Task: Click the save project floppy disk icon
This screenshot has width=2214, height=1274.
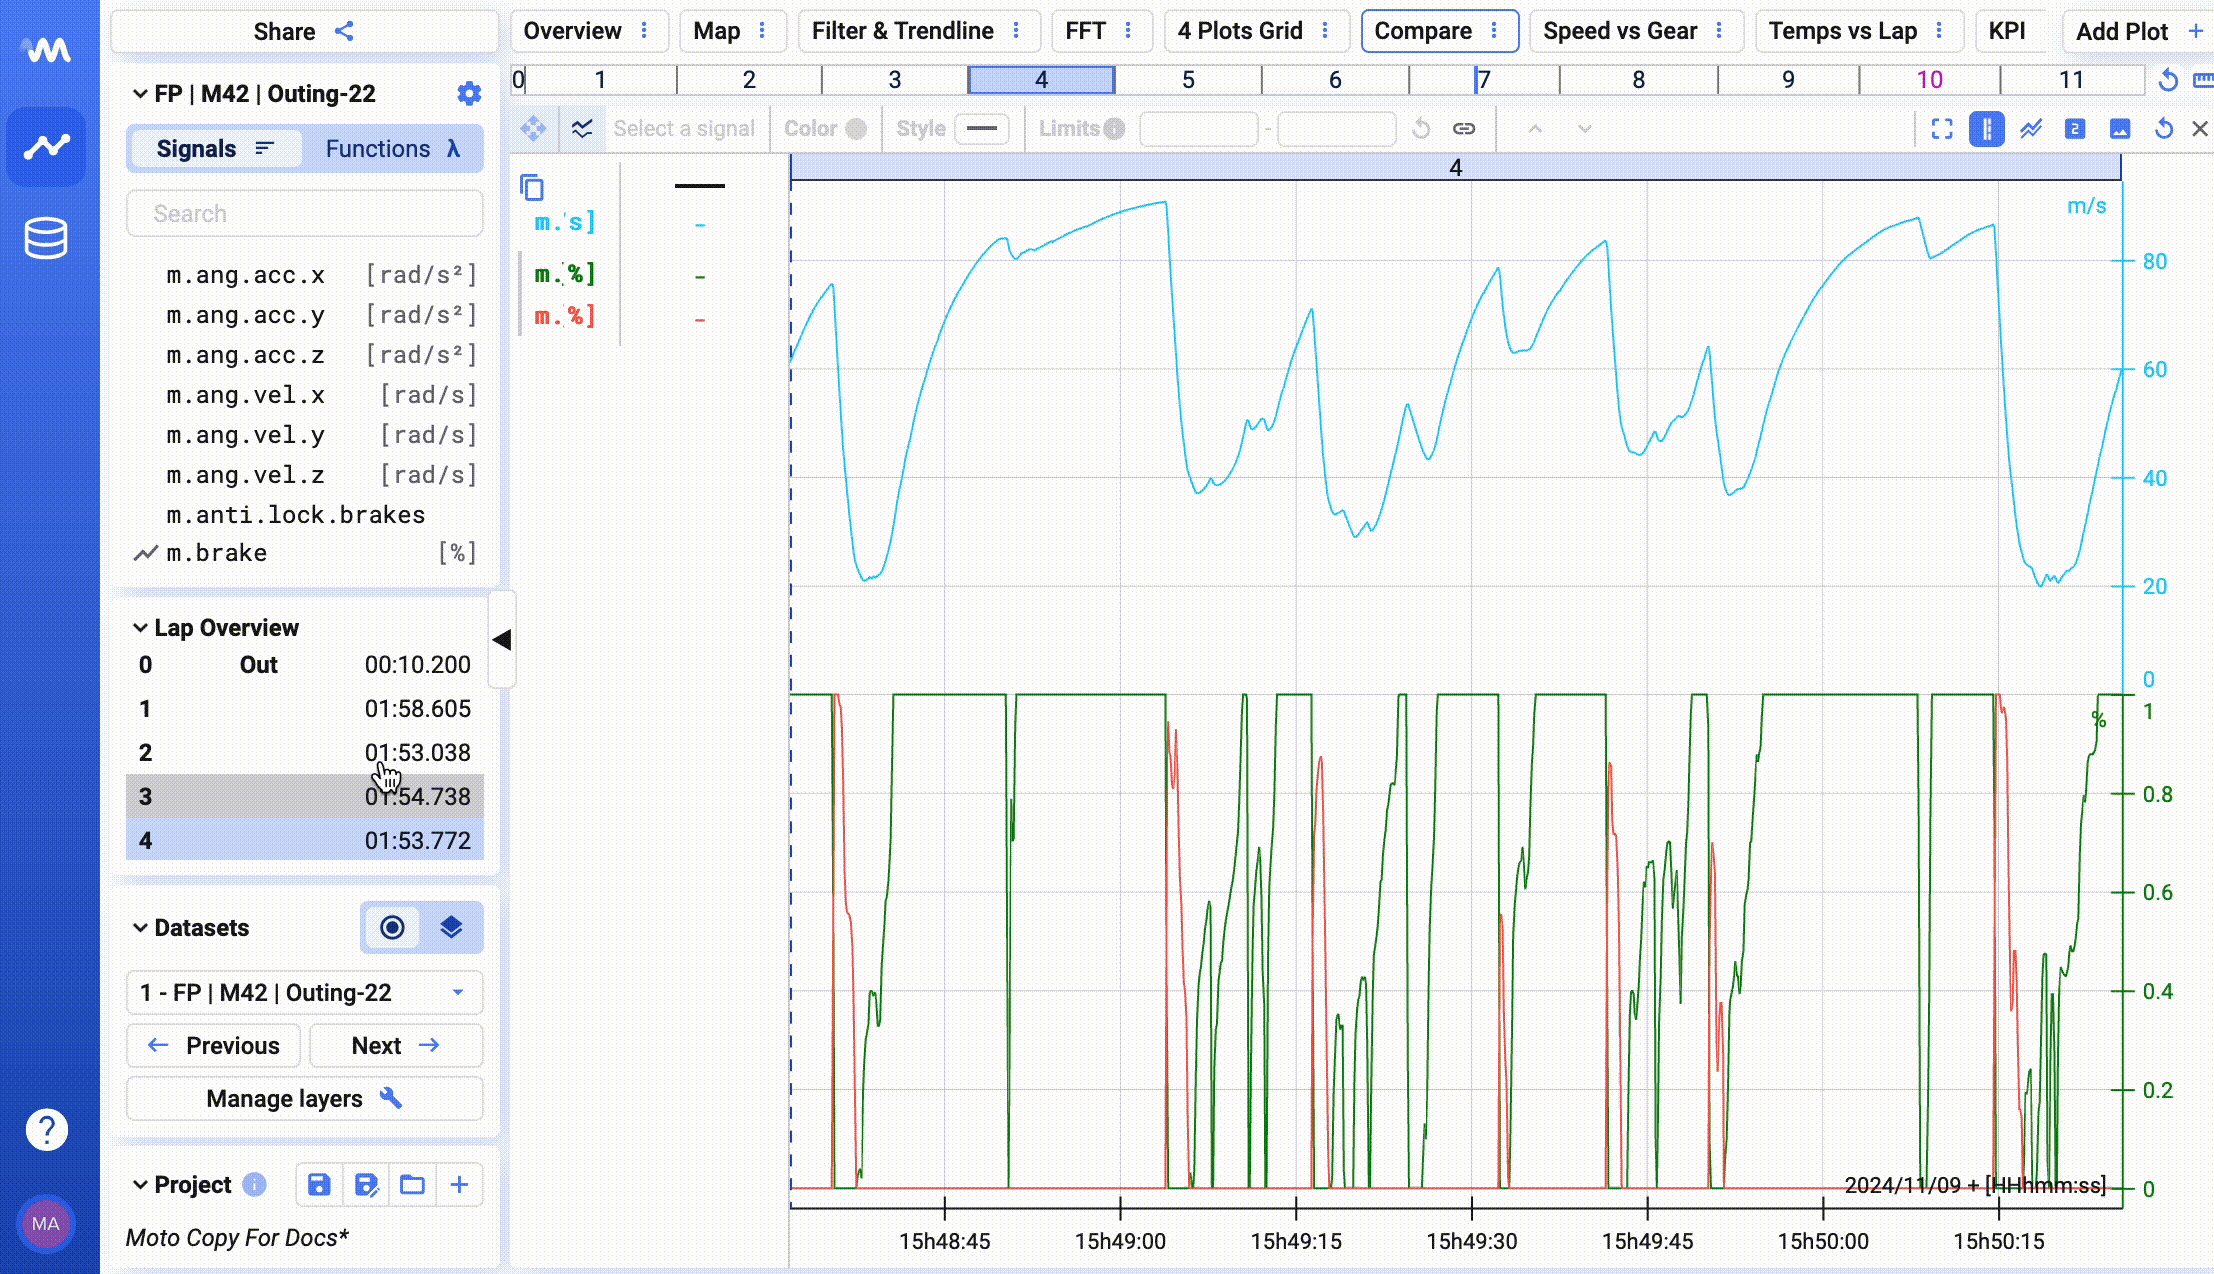Action: coord(319,1185)
